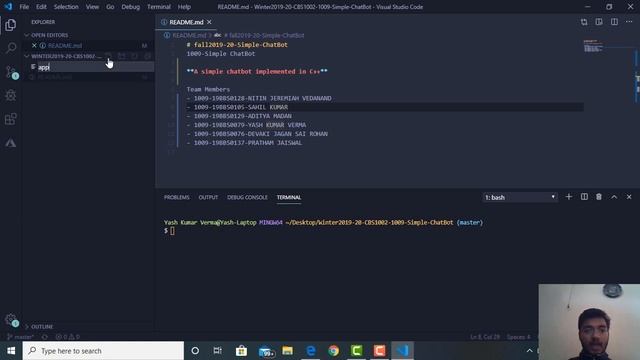Screen dimensions: 640x360
Task: Open the View menu
Action: (92, 7)
